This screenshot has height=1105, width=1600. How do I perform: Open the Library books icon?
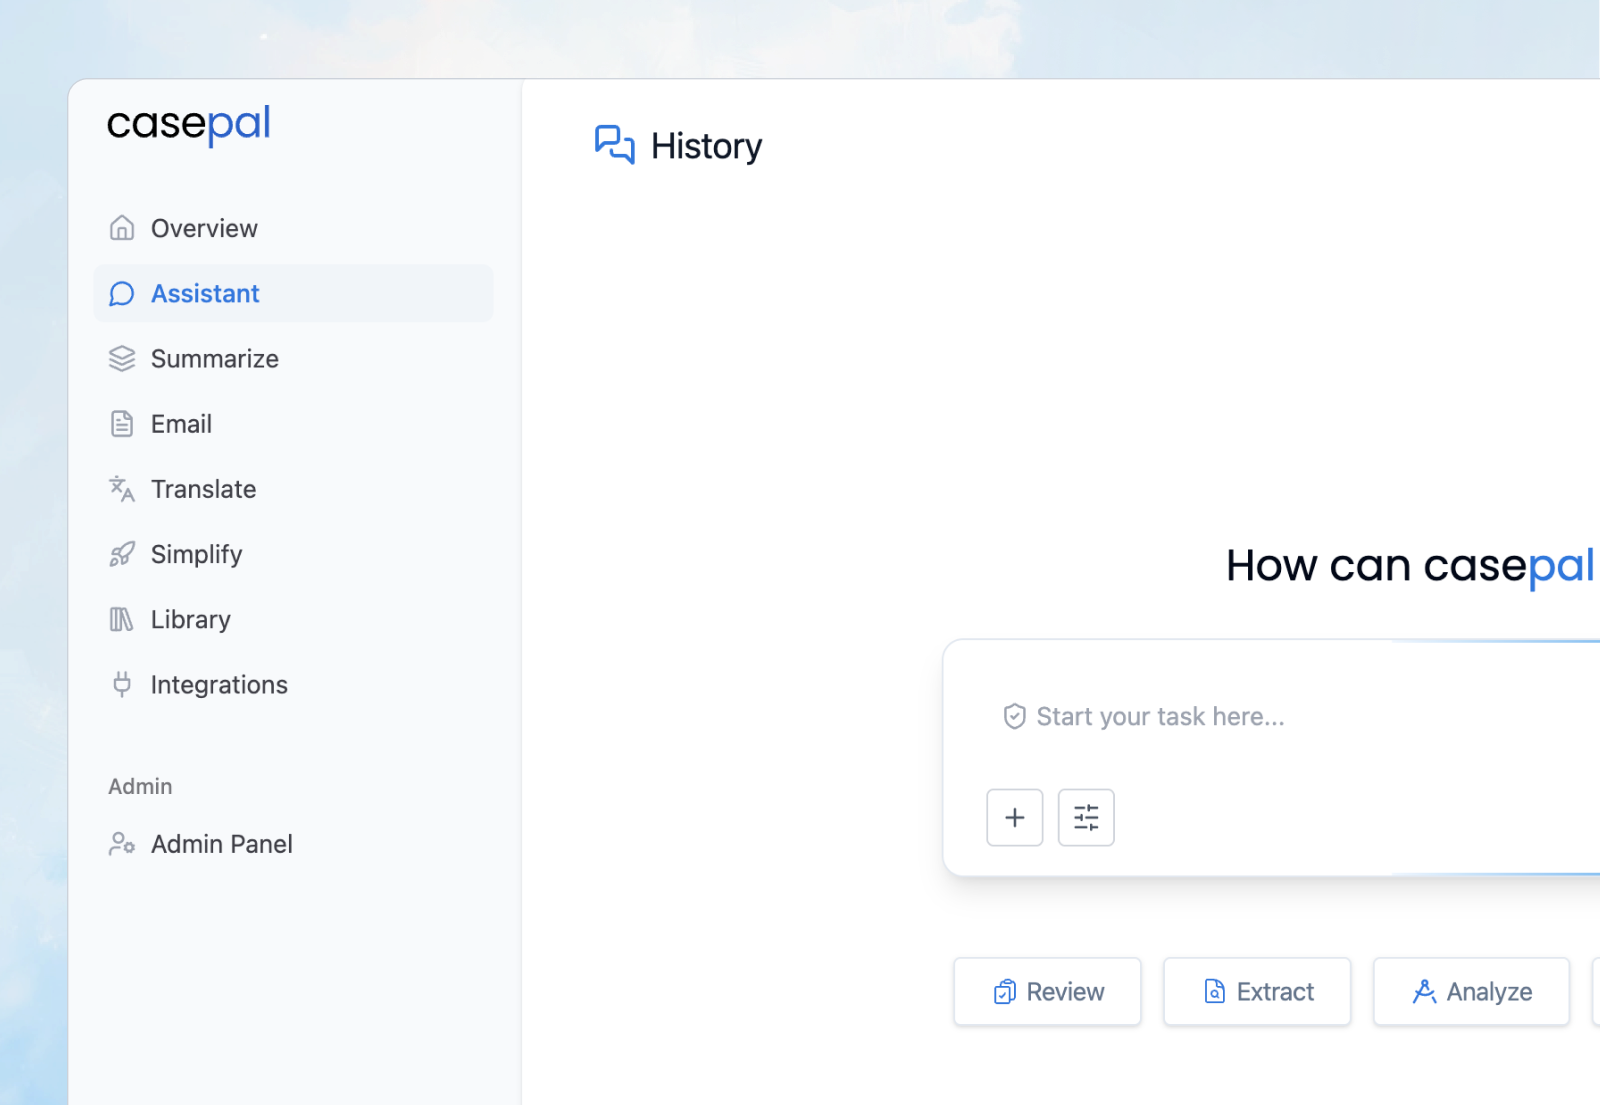121,619
